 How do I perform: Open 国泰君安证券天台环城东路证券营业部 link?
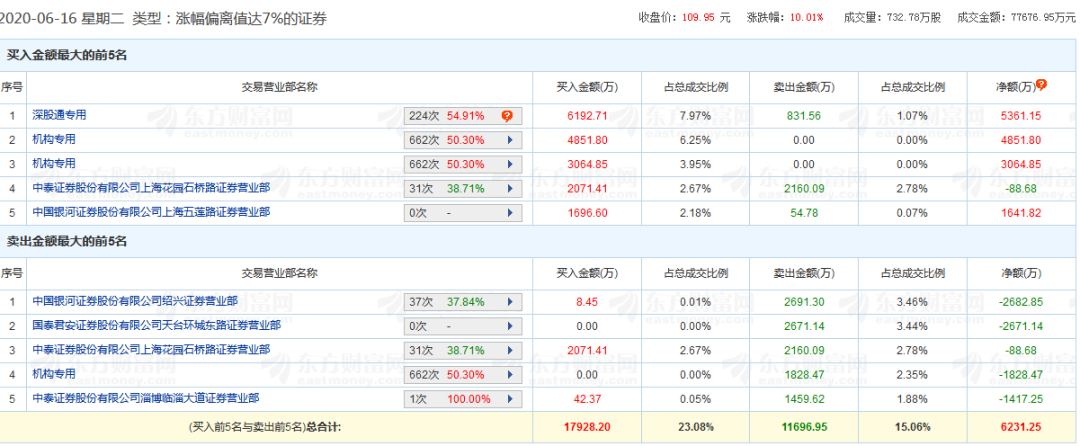(156, 325)
